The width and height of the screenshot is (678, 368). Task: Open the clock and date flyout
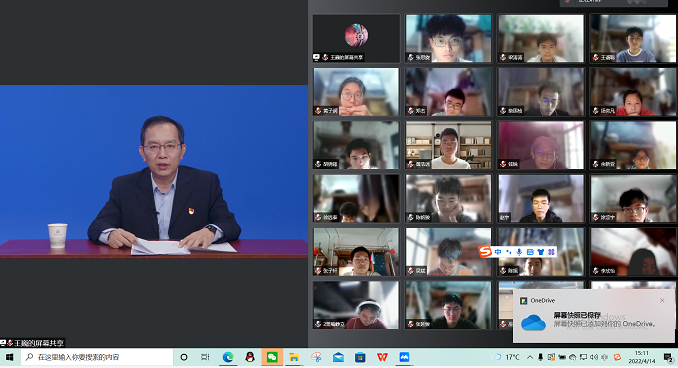pos(642,357)
